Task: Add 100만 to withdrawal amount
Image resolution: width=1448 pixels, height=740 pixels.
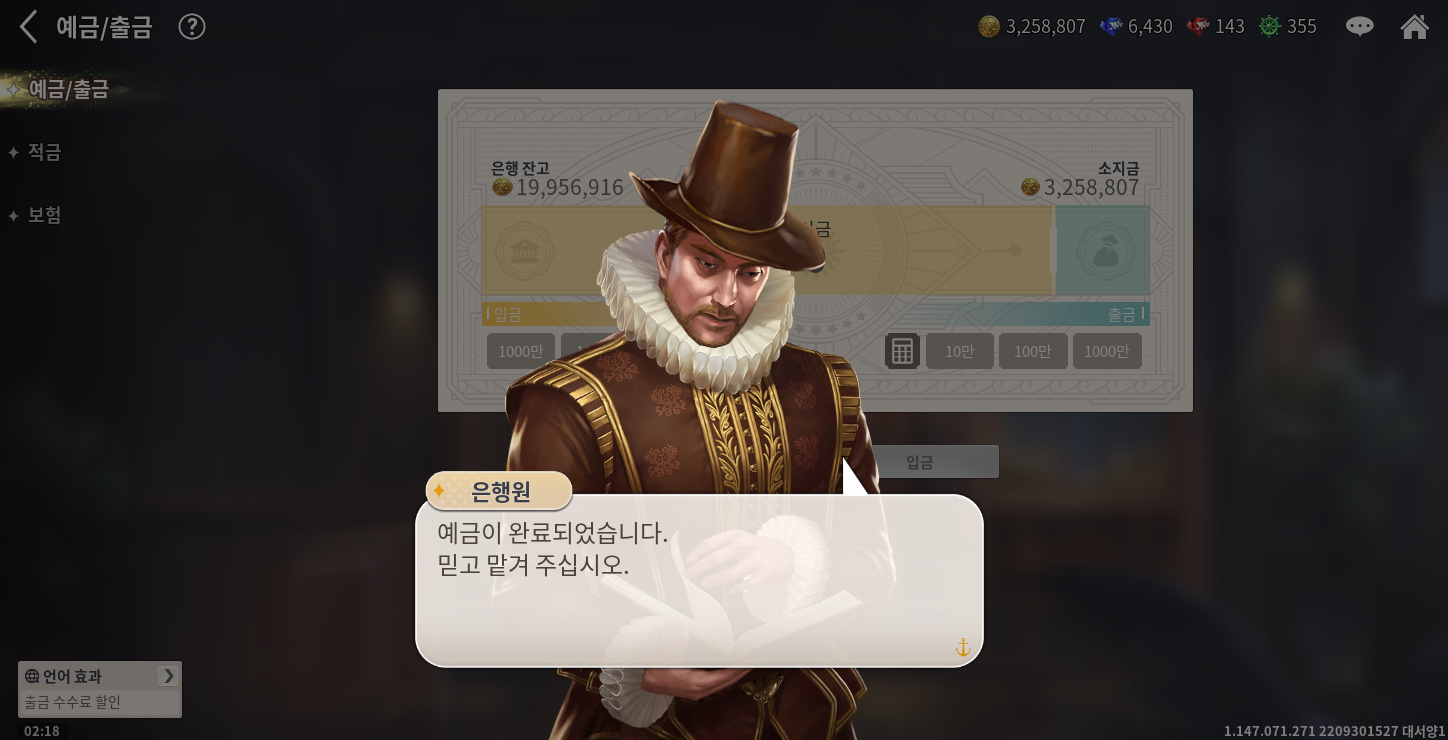Action: [1033, 351]
